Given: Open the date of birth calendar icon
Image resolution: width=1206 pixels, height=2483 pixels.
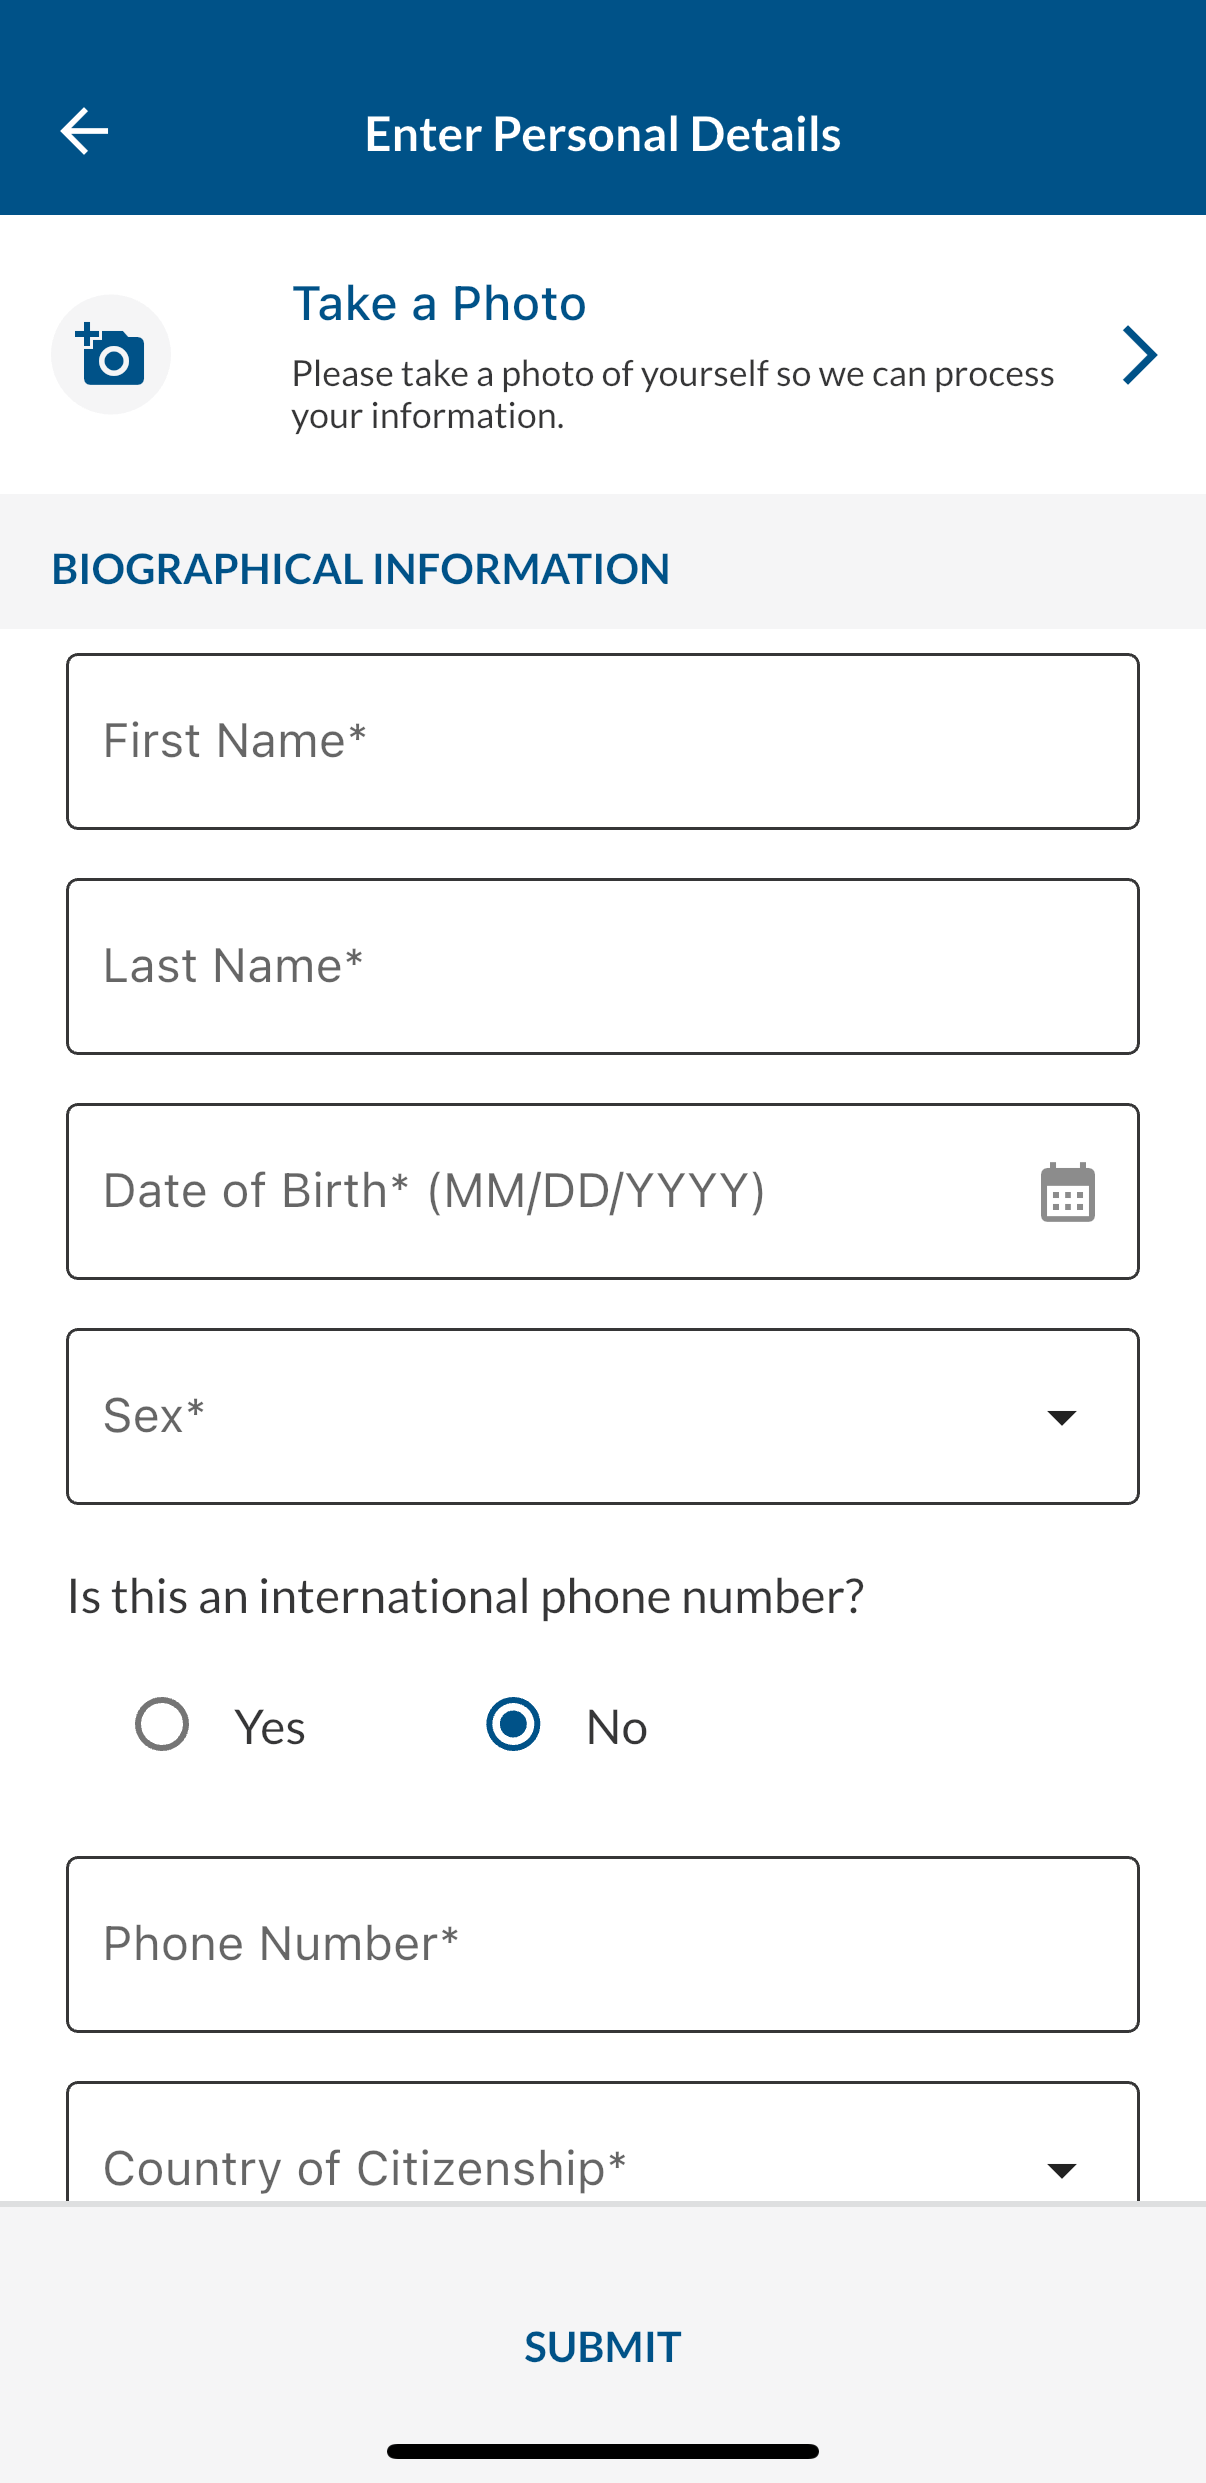Looking at the screenshot, I should click(x=1067, y=1192).
